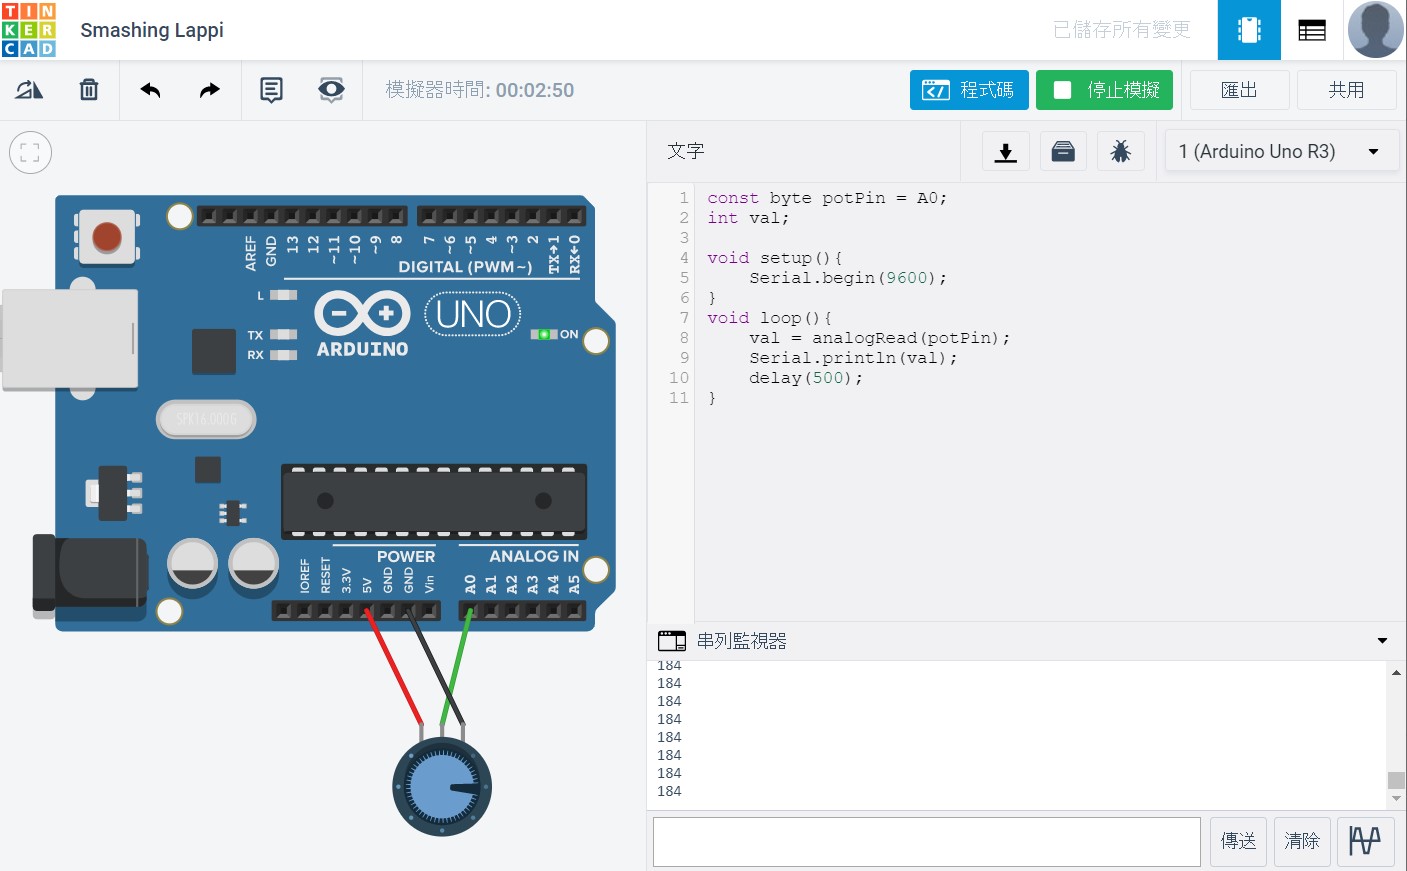1407x871 pixels.
Task: Open the Arduino Uno R3 board dropdown
Action: [x=1281, y=152]
